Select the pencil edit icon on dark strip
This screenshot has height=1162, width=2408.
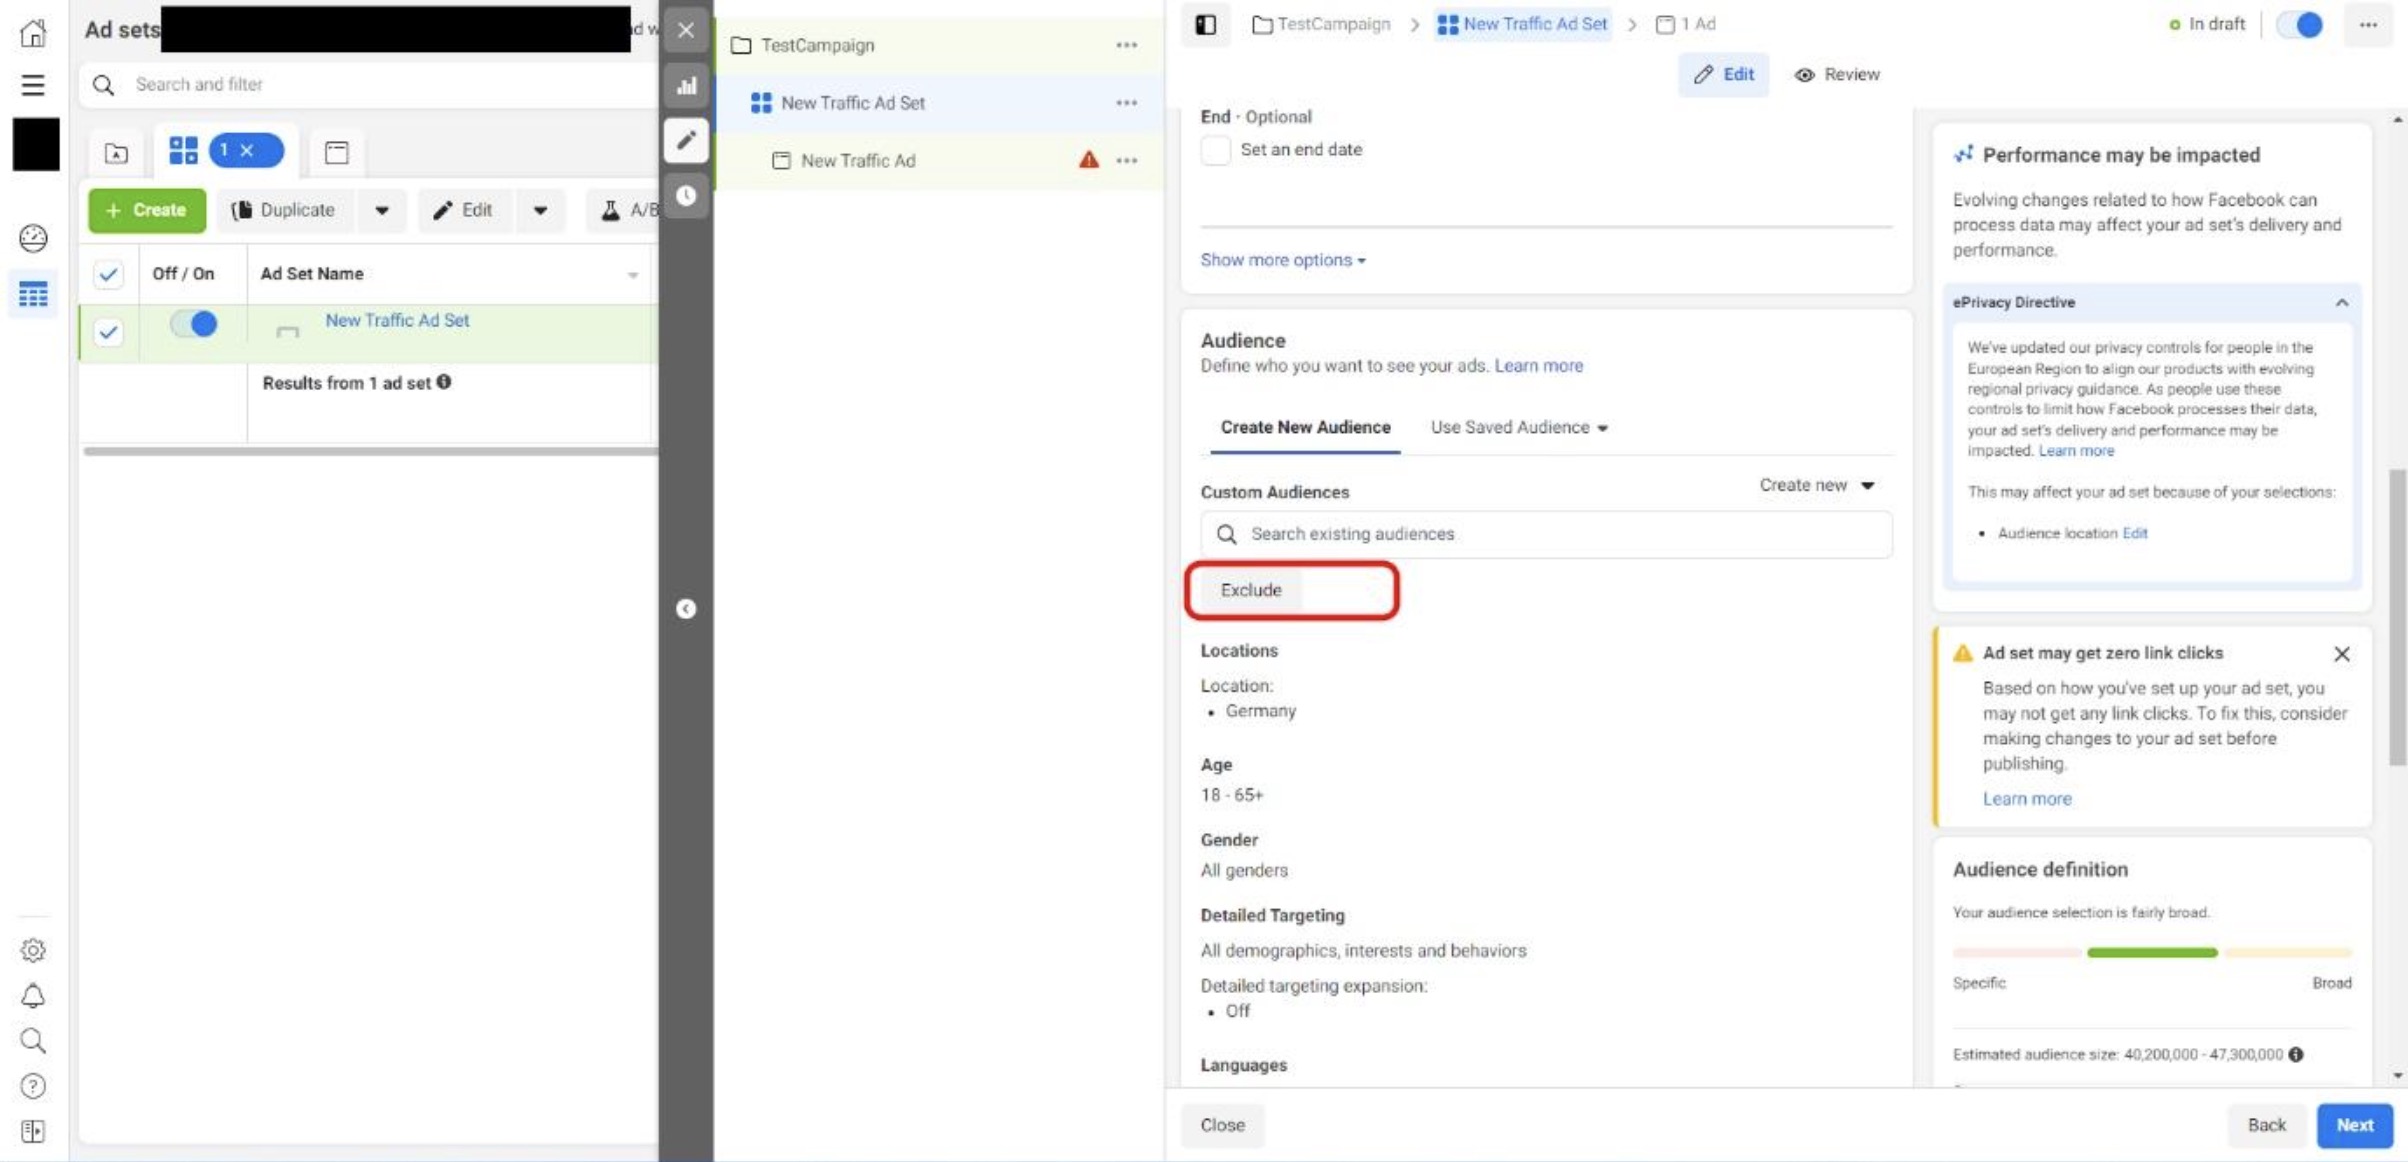(686, 140)
